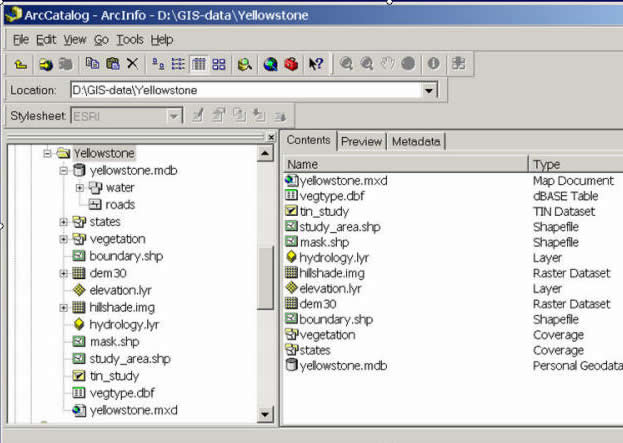Click the Copy toolbar icon

(x=92, y=64)
